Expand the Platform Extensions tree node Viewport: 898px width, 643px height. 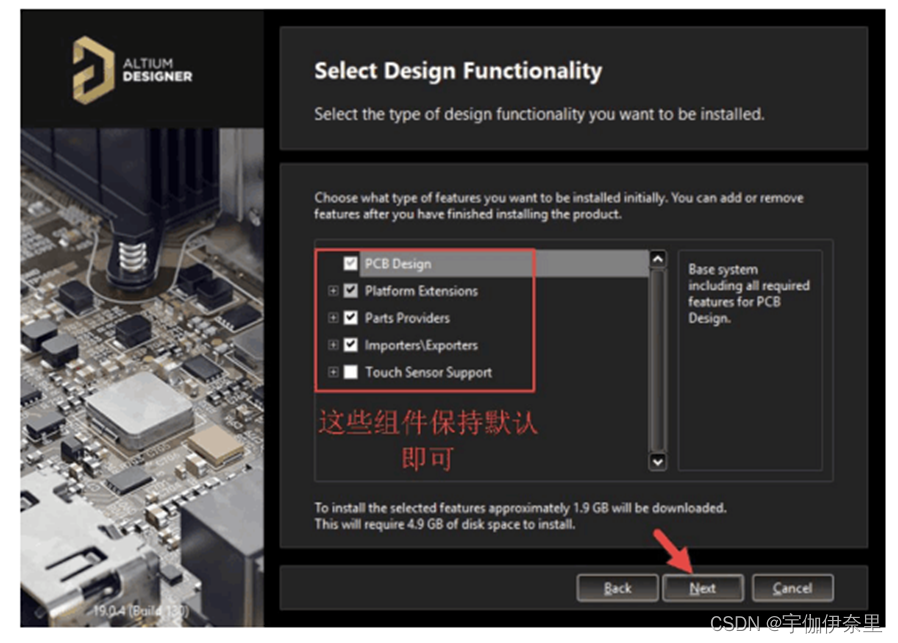coord(333,290)
